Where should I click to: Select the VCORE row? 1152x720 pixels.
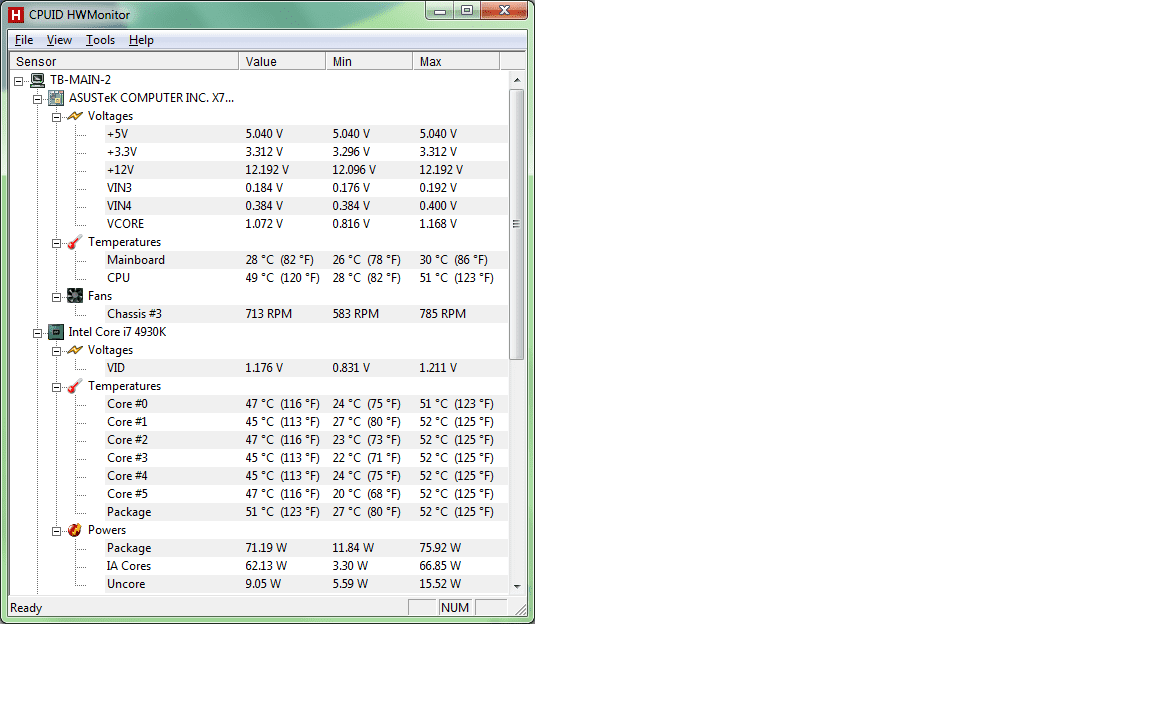(x=306, y=224)
